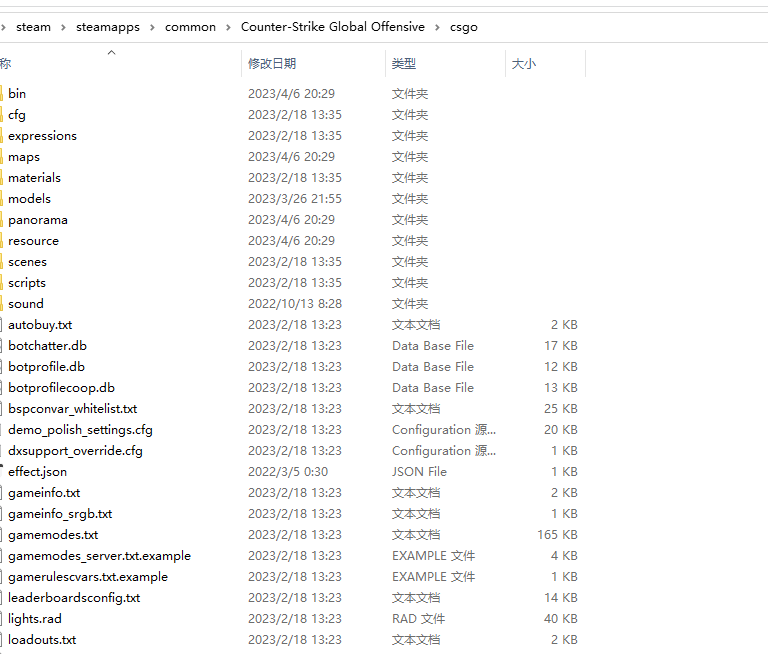Select the scripts folder
This screenshot has width=768, height=654.
pos(27,283)
